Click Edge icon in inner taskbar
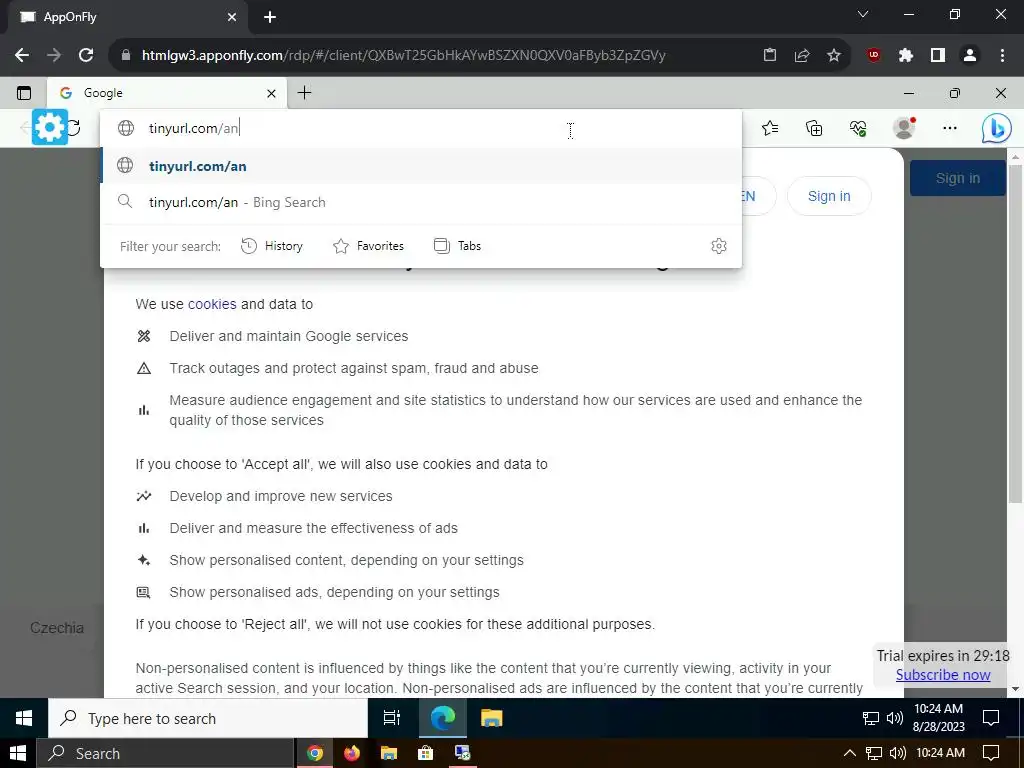 (443, 718)
